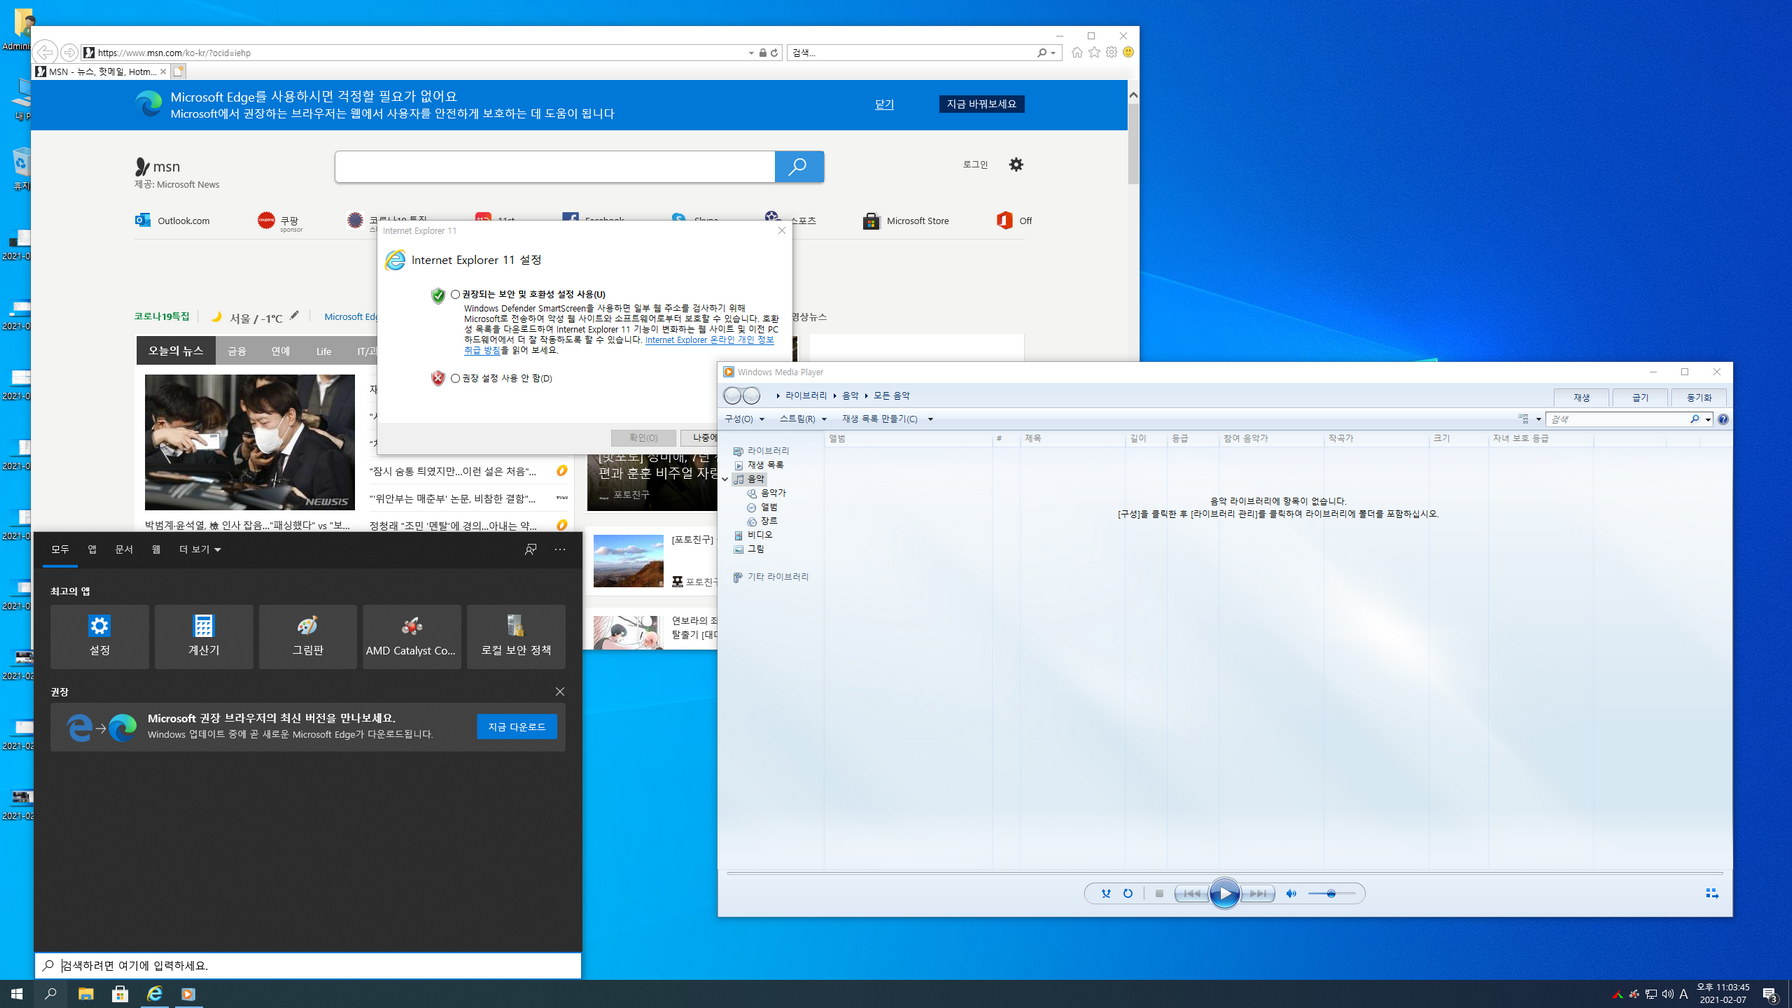Select the 연예 news tab

280,351
